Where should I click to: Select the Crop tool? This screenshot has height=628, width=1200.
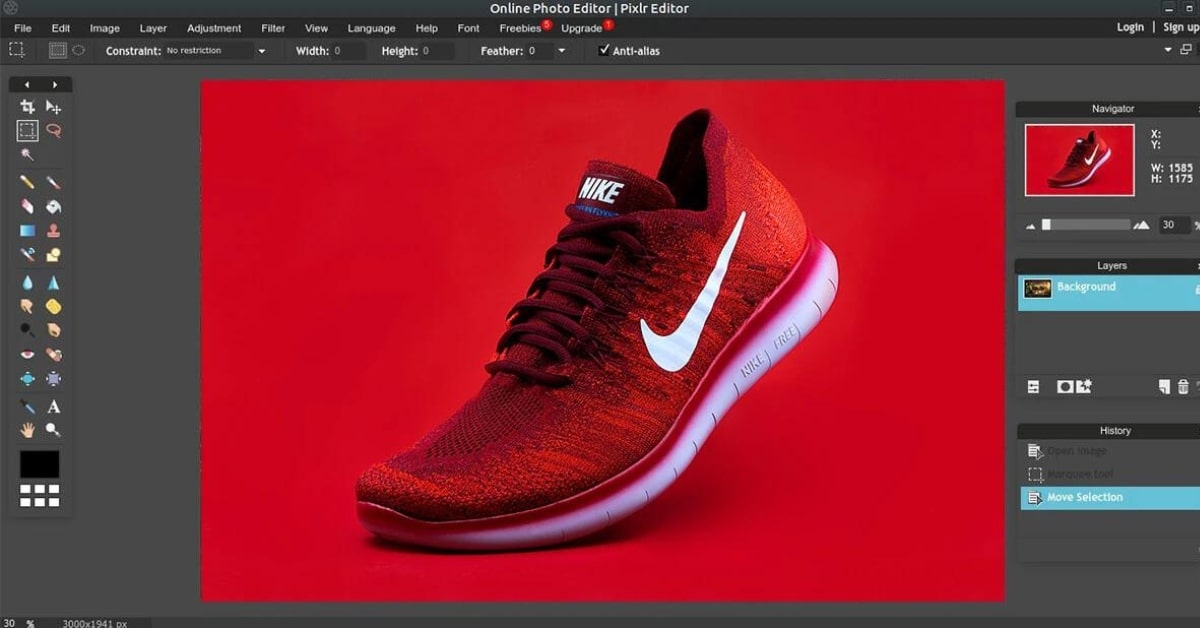(27, 107)
